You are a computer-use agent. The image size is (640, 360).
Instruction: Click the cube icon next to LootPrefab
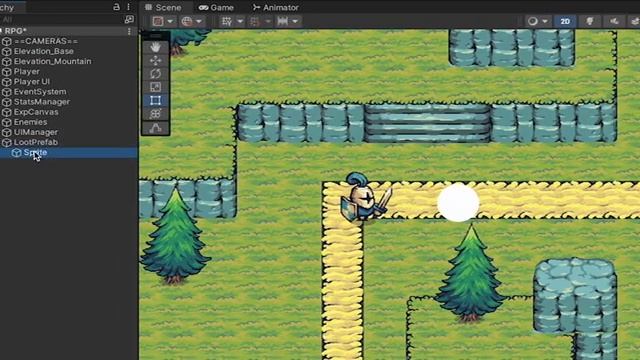pos(7,142)
